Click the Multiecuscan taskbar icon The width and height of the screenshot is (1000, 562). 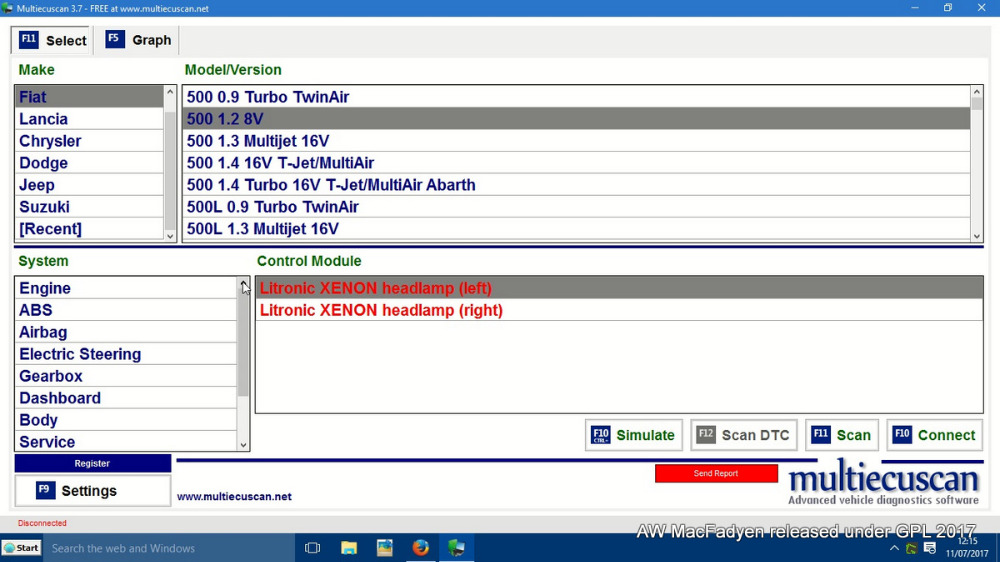coord(456,548)
